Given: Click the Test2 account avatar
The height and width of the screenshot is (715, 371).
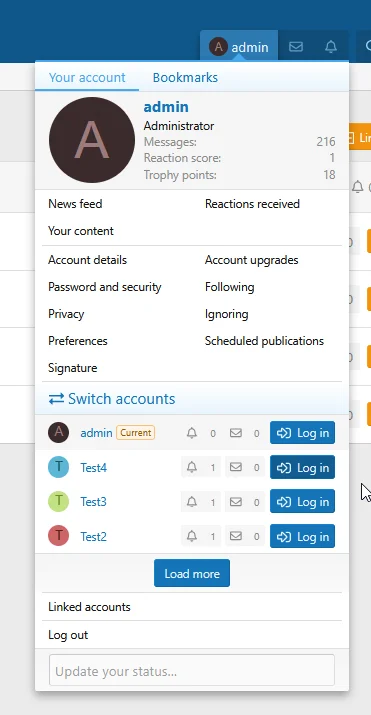Looking at the screenshot, I should coord(58,536).
